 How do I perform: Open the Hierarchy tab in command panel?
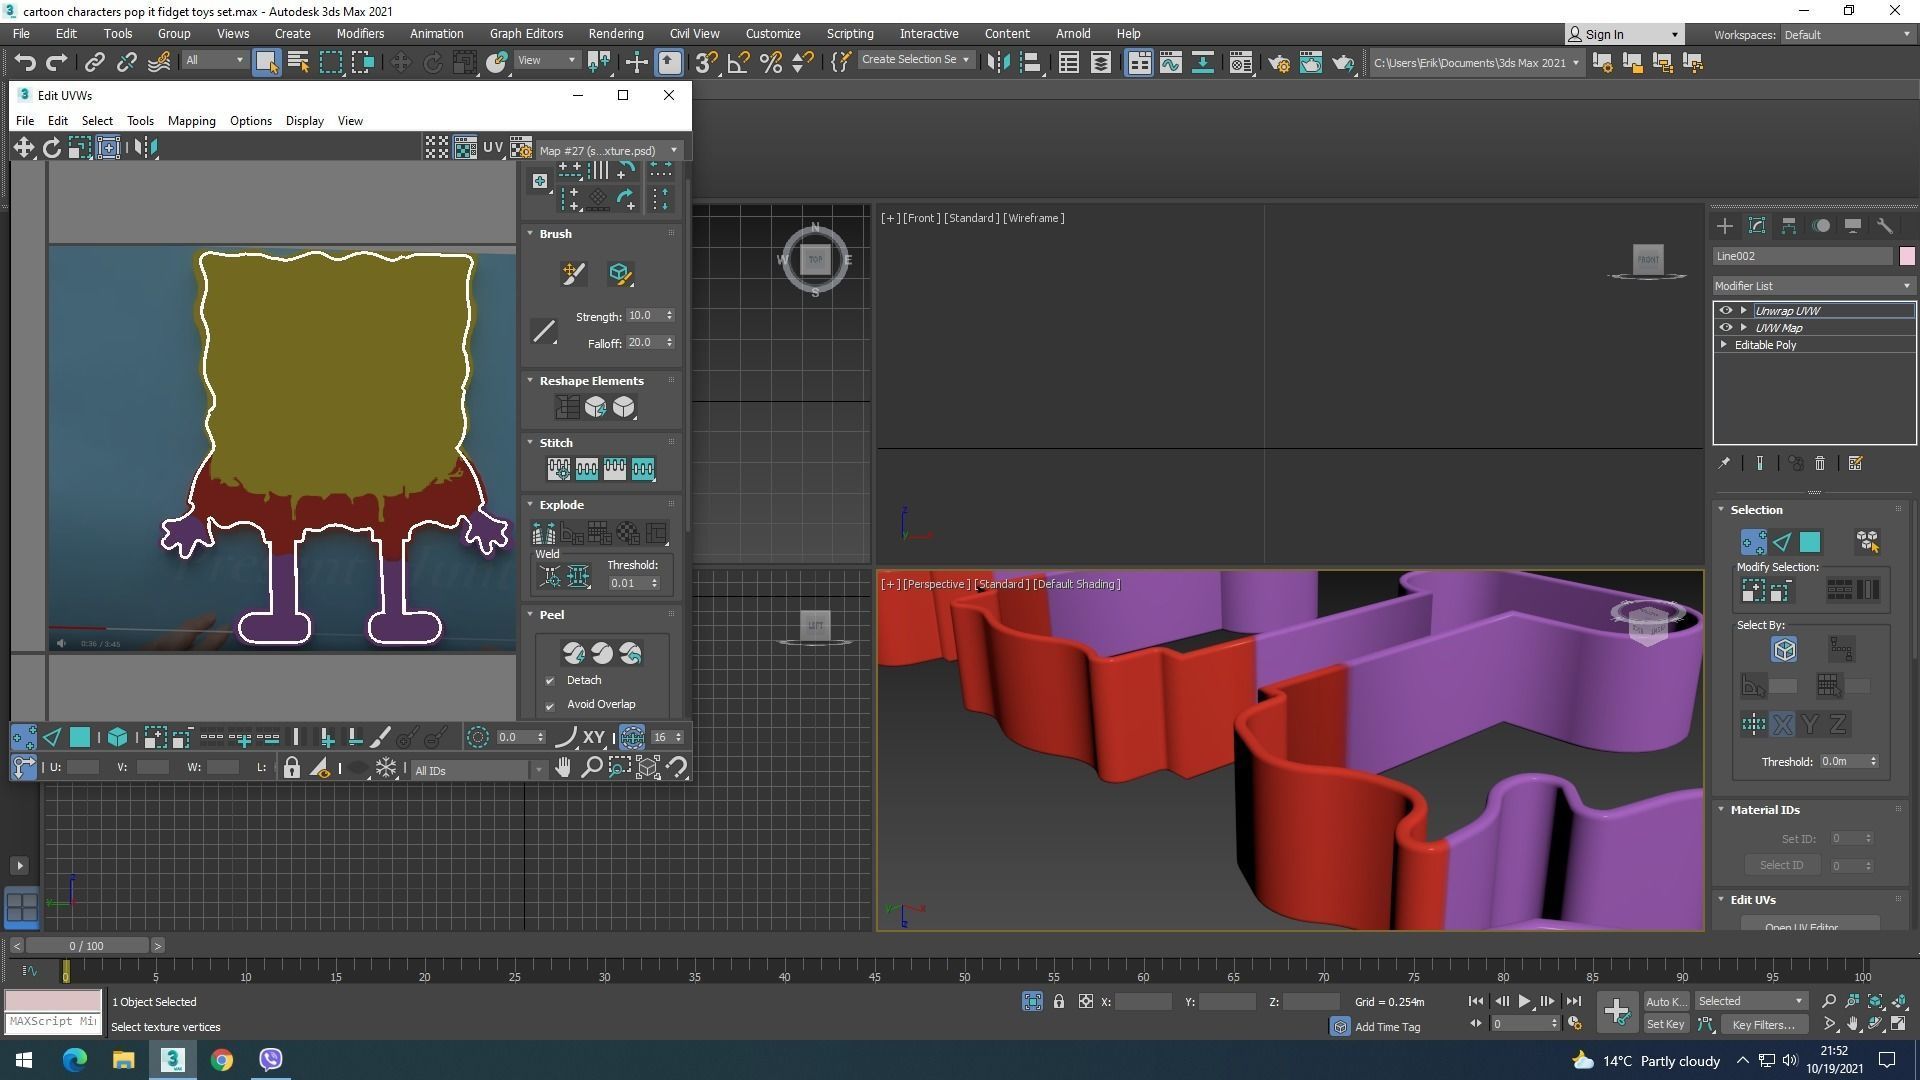tap(1789, 226)
